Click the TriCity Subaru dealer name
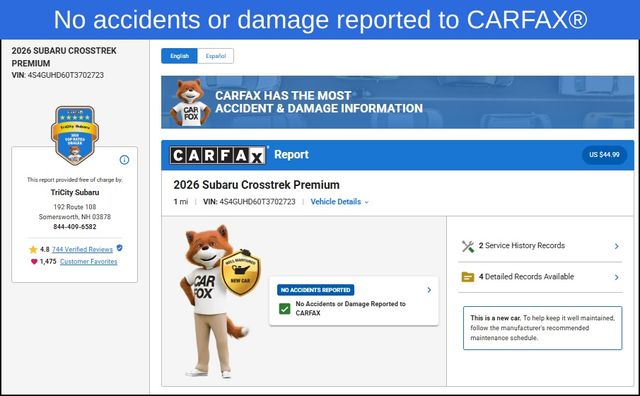Image resolution: width=640 pixels, height=396 pixels. pyautogui.click(x=75, y=192)
